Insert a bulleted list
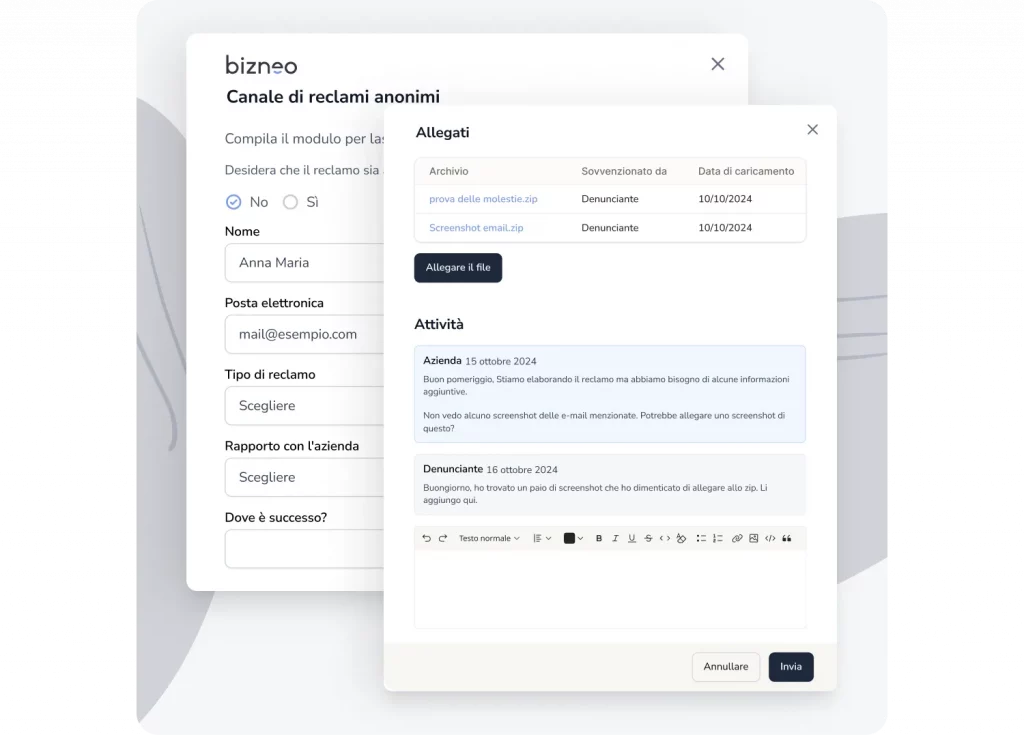The image size is (1024, 735). 701,538
